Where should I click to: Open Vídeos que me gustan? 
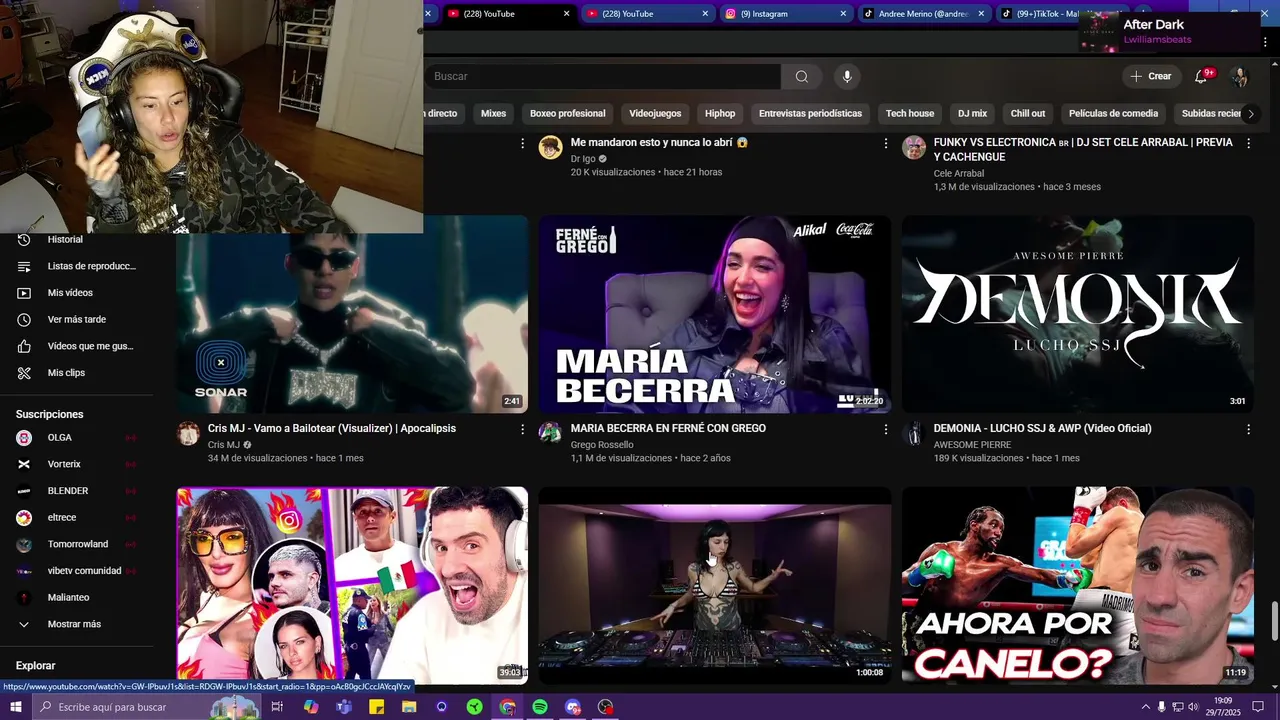77,346
